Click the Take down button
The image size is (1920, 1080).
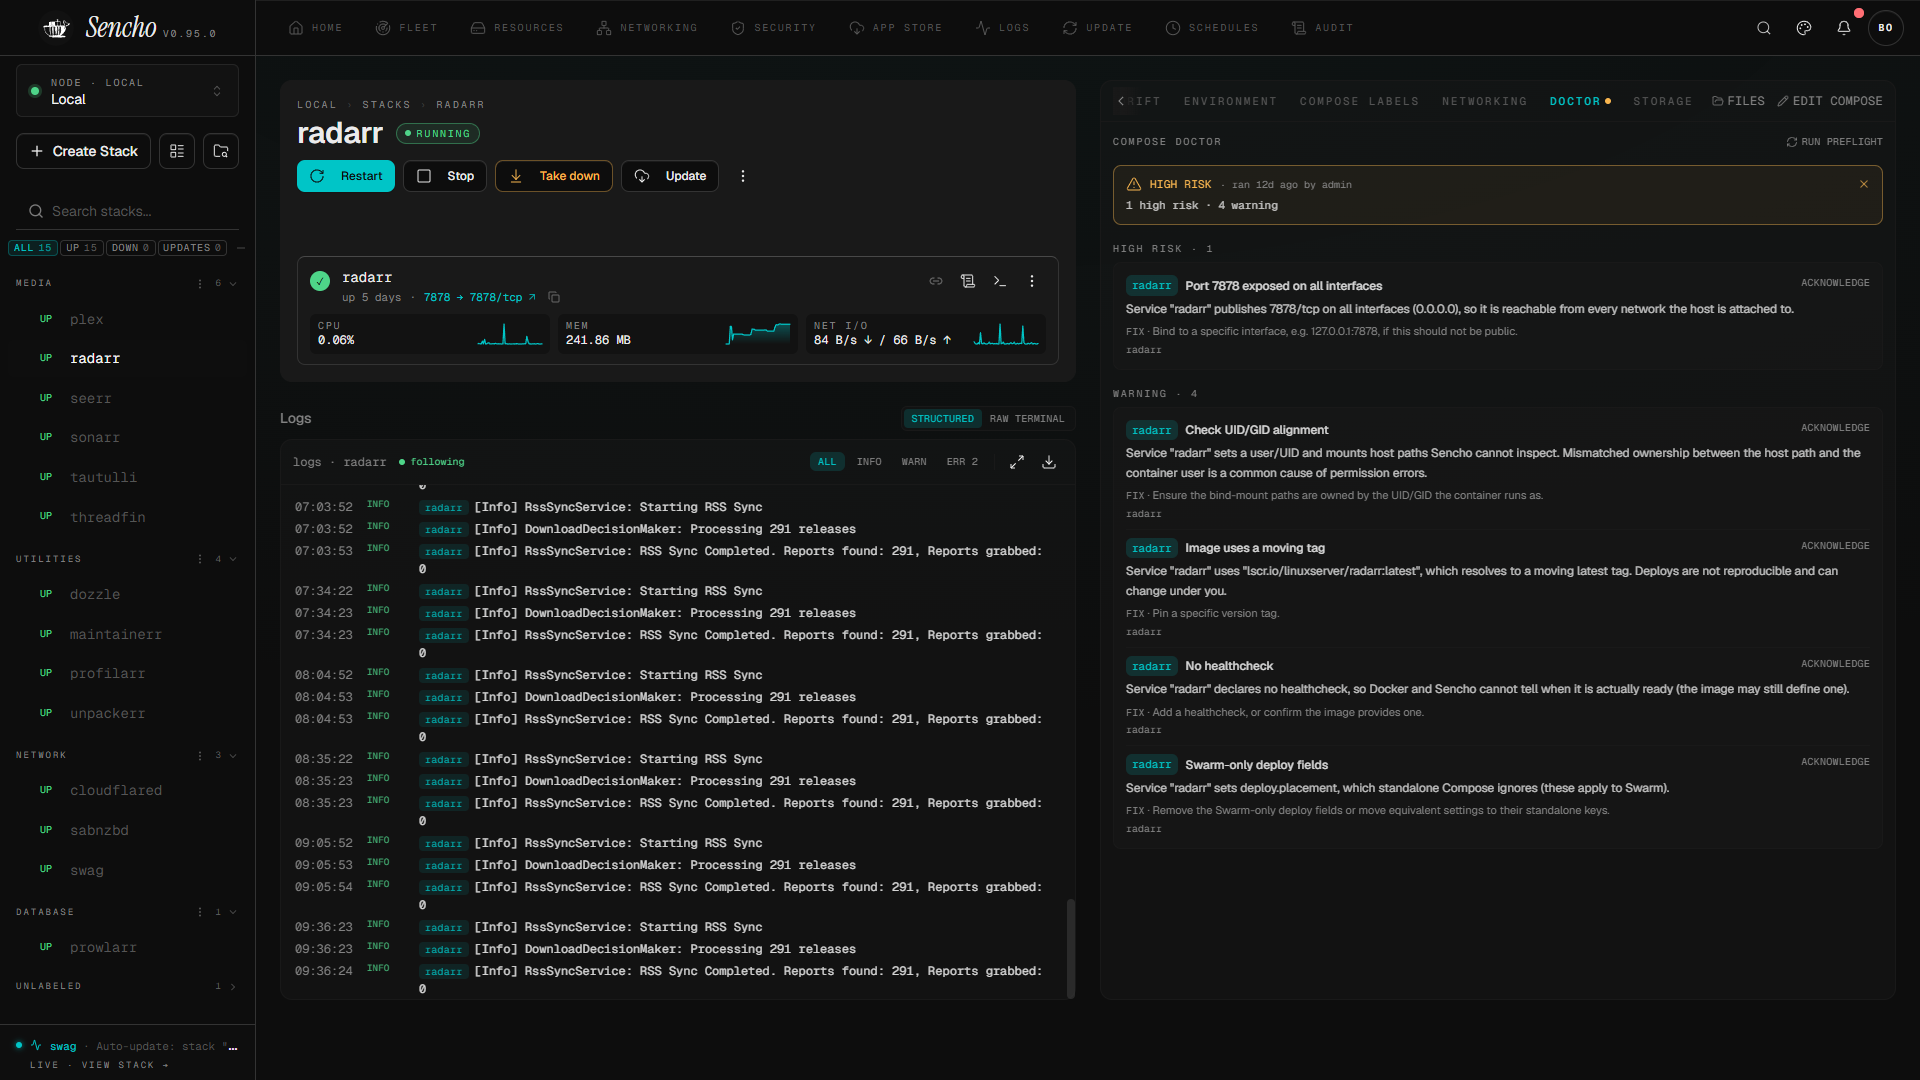[x=554, y=176]
